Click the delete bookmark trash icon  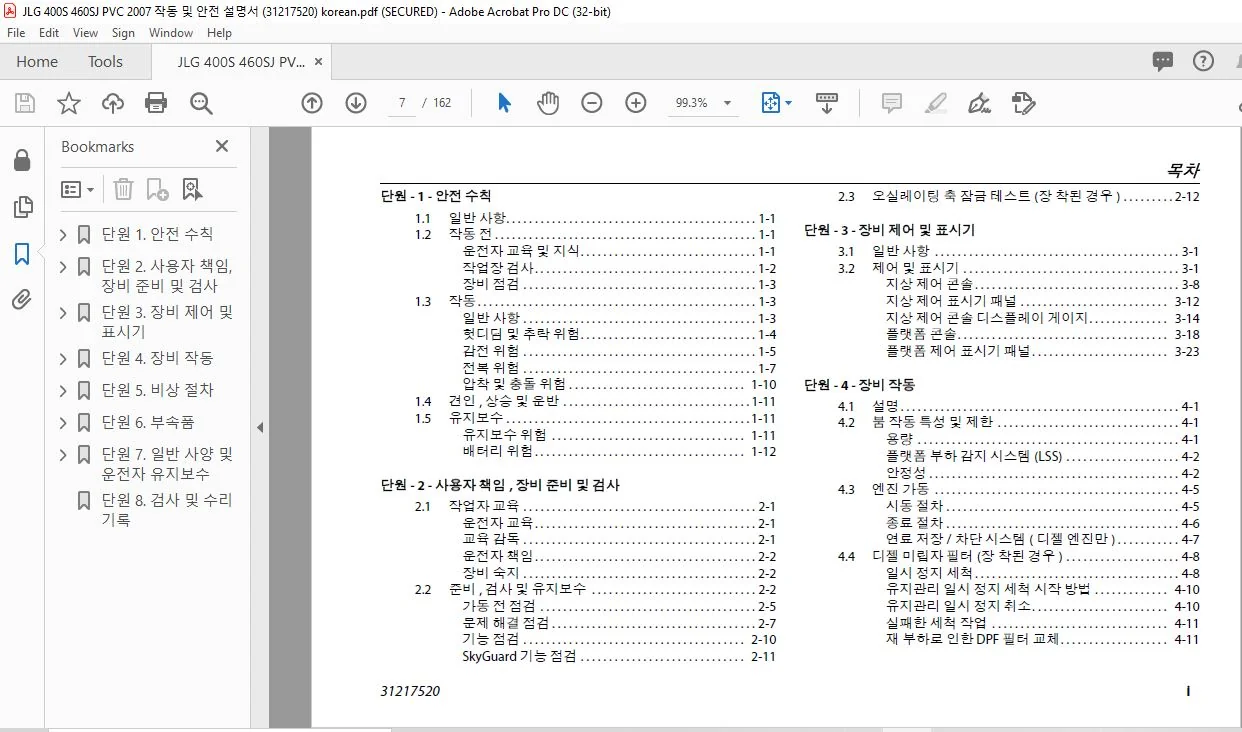pyautogui.click(x=123, y=189)
